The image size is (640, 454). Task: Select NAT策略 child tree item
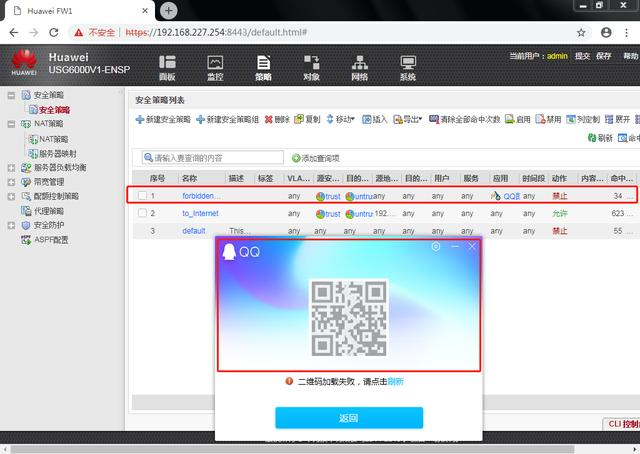(53, 139)
